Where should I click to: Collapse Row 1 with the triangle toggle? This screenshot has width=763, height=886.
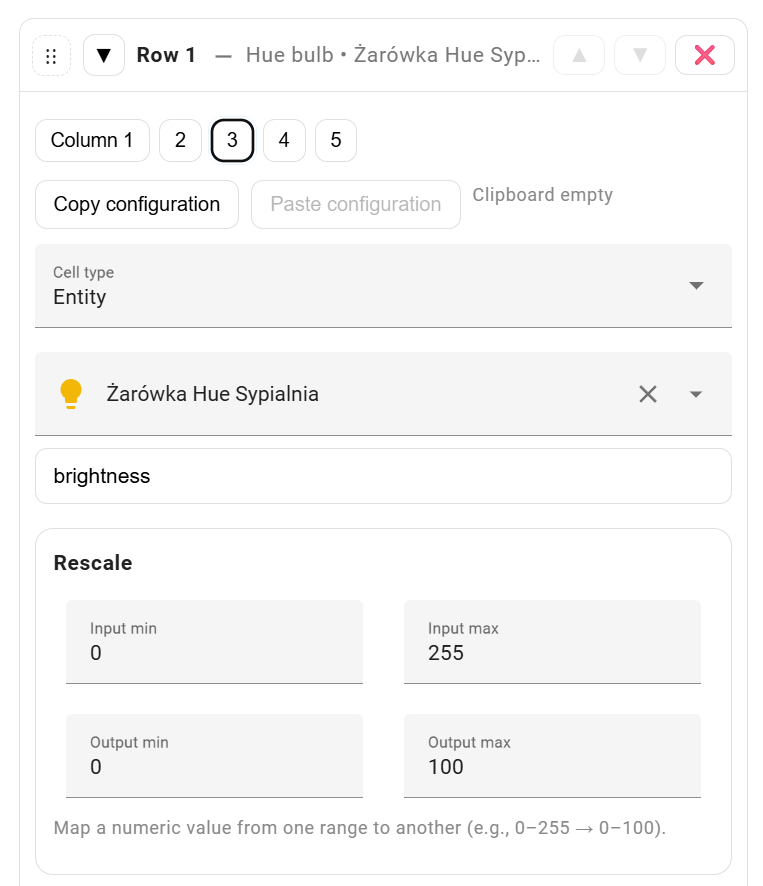tap(104, 56)
